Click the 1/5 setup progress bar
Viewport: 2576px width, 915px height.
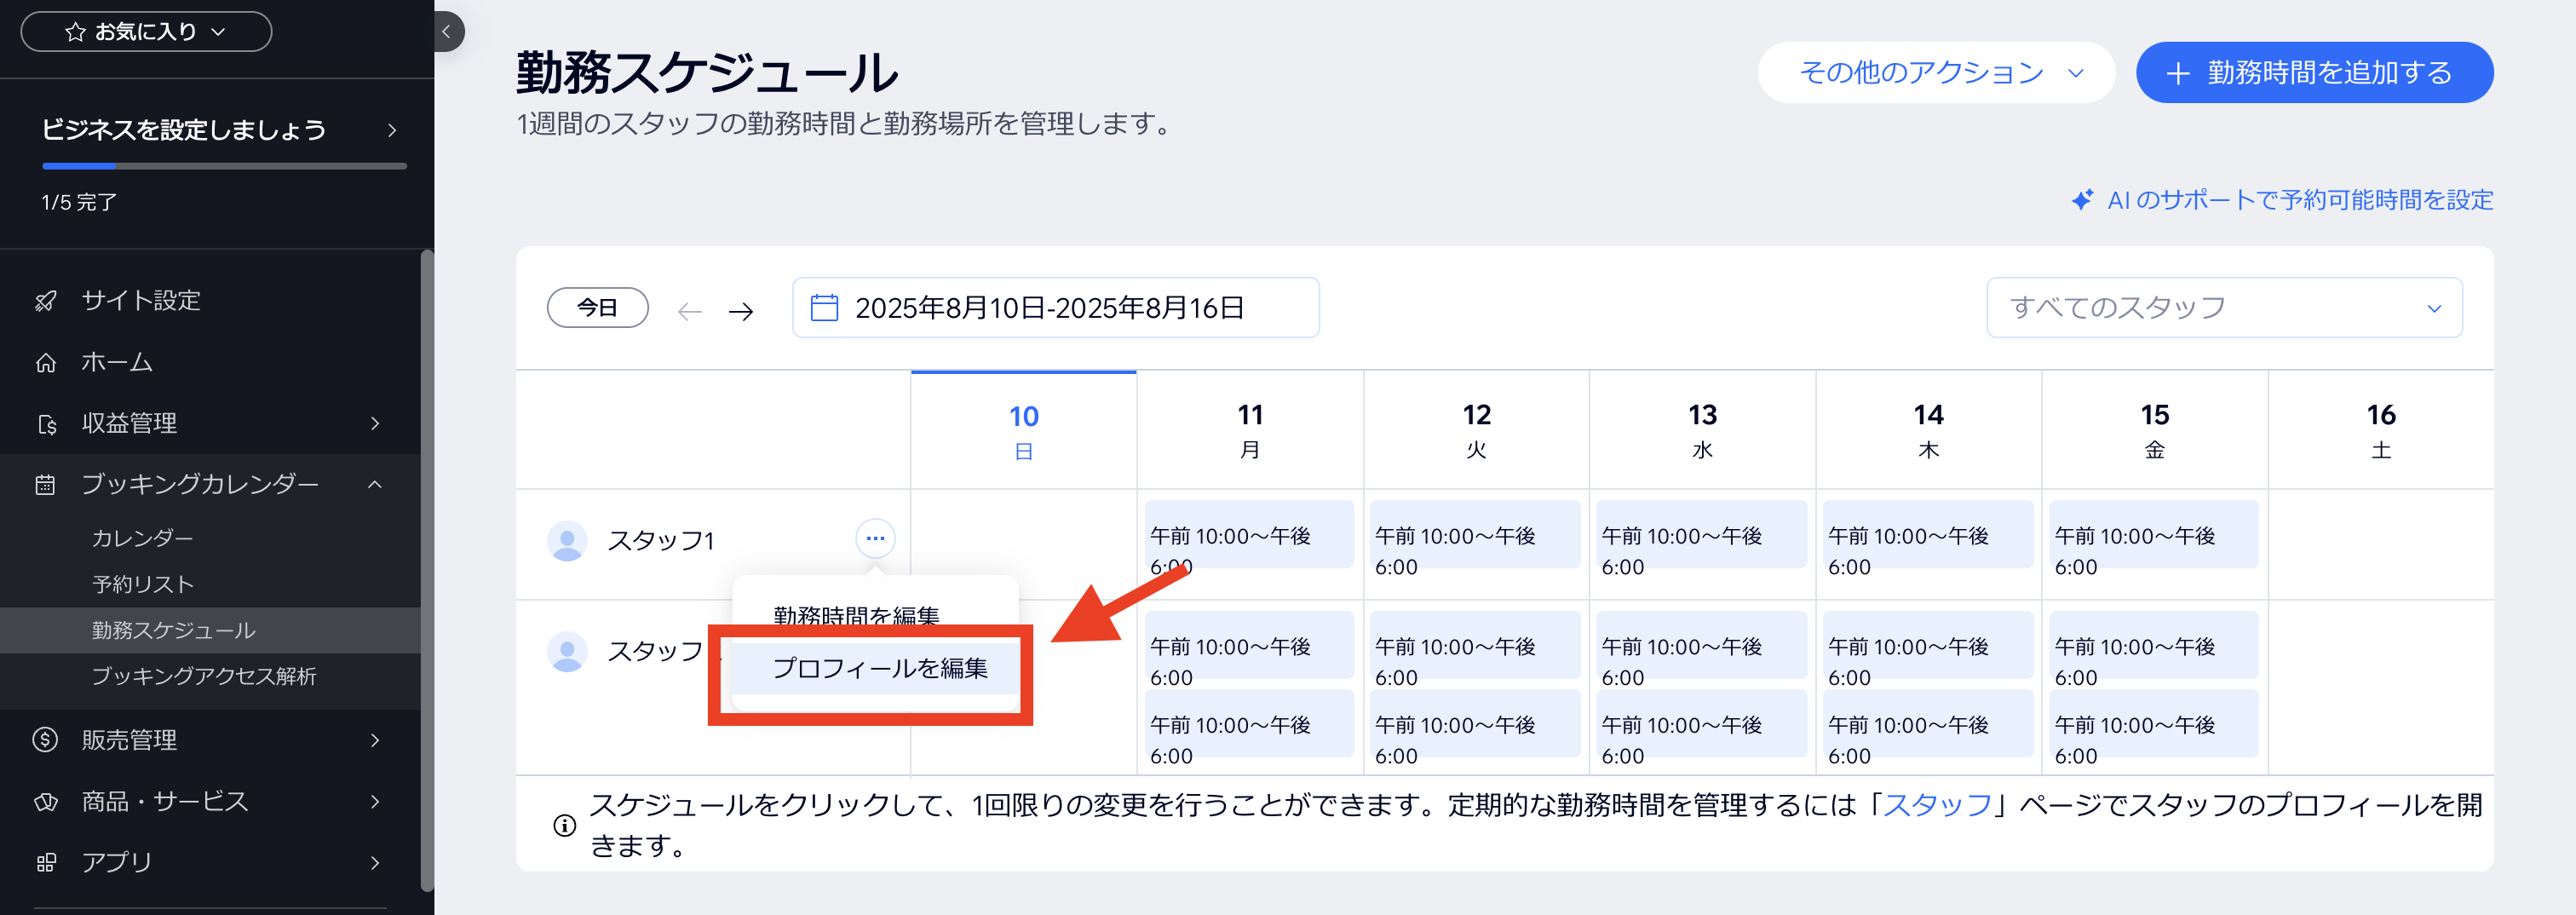tap(223, 166)
